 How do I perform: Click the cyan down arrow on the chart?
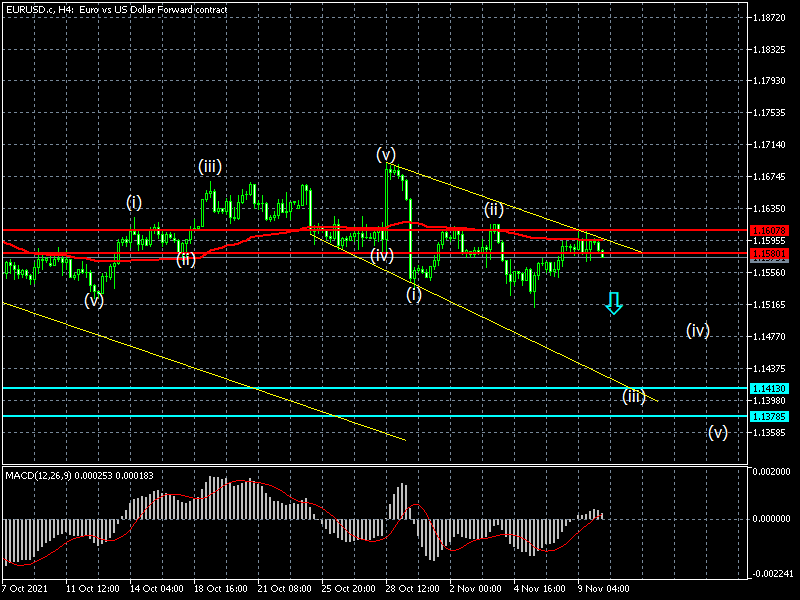(x=614, y=304)
